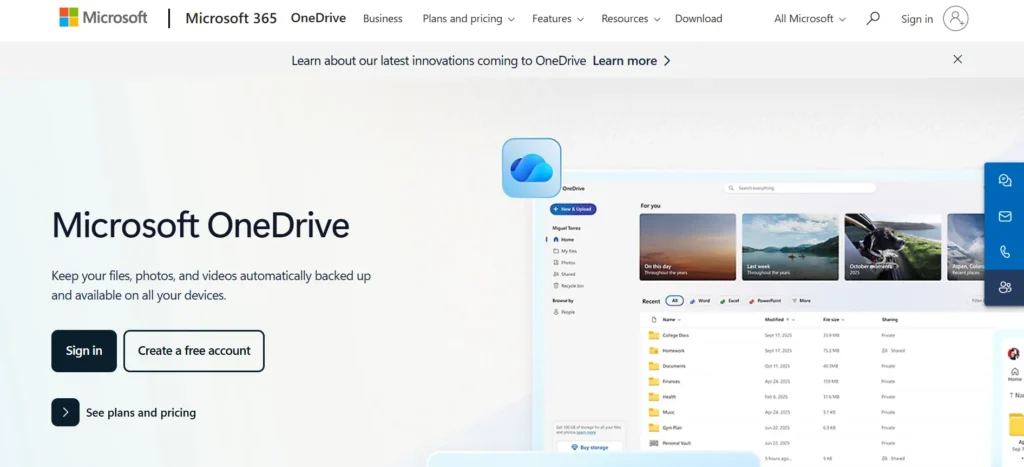Open the More filter dropdown in Recent

pos(801,301)
